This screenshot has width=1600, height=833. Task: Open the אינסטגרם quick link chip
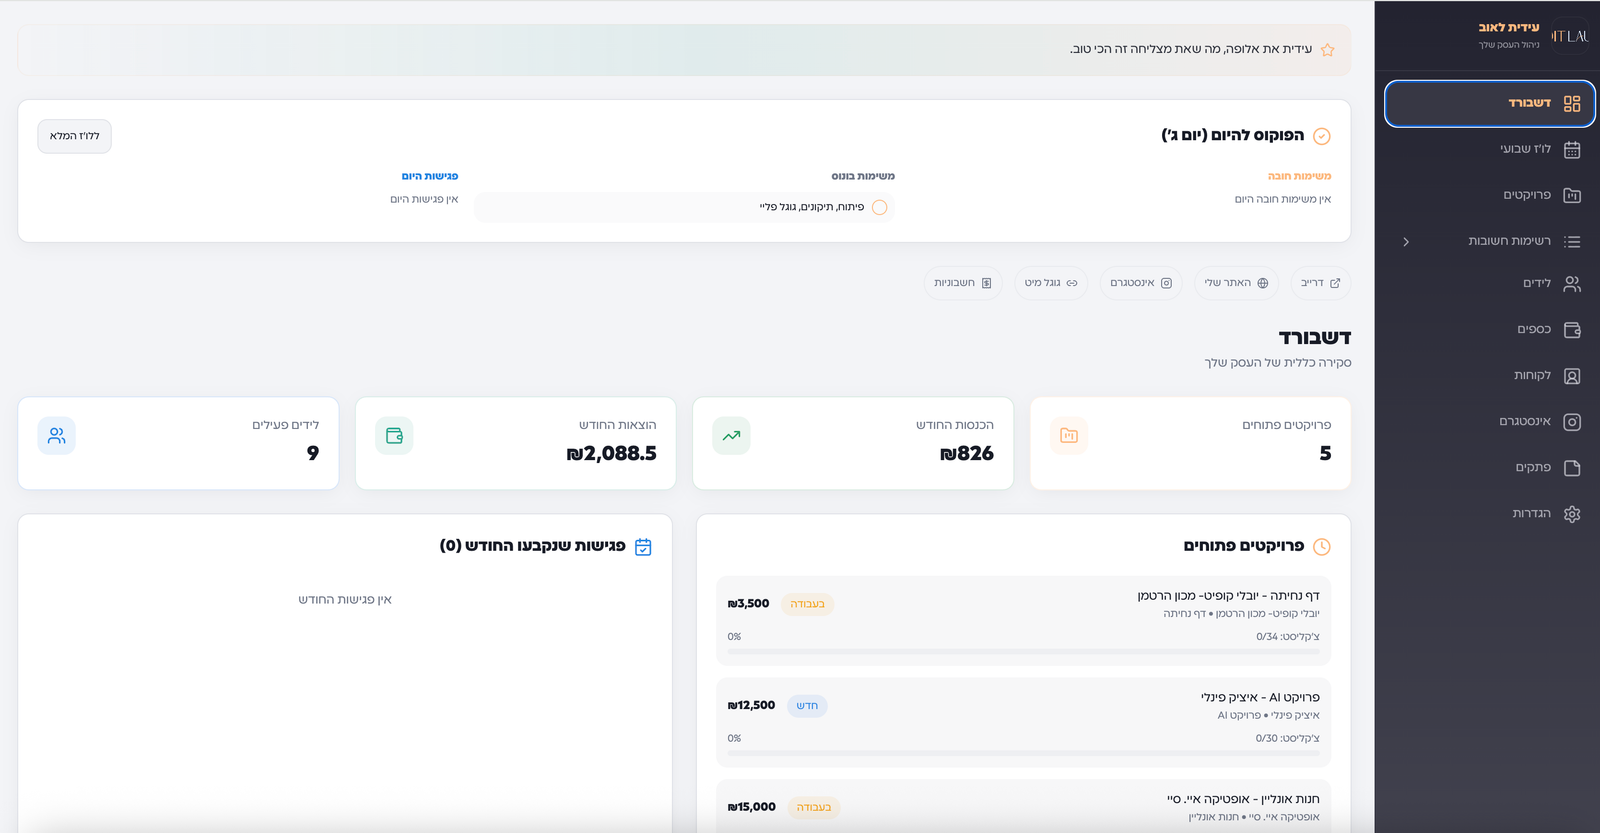point(1141,283)
